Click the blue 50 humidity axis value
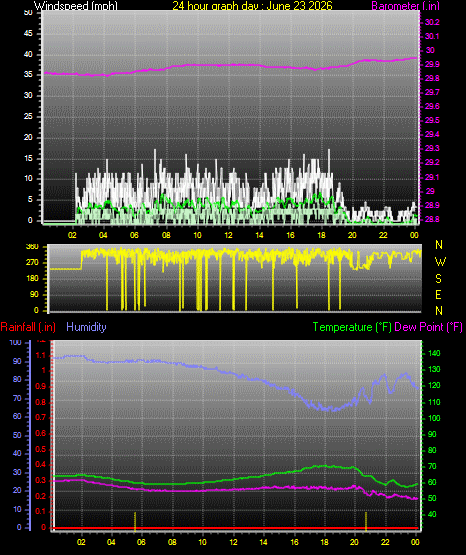 (17, 435)
